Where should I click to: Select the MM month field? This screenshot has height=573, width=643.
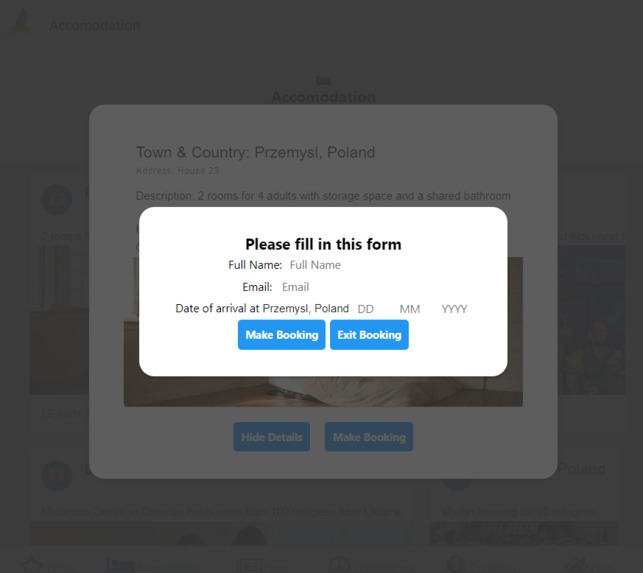coord(415,309)
